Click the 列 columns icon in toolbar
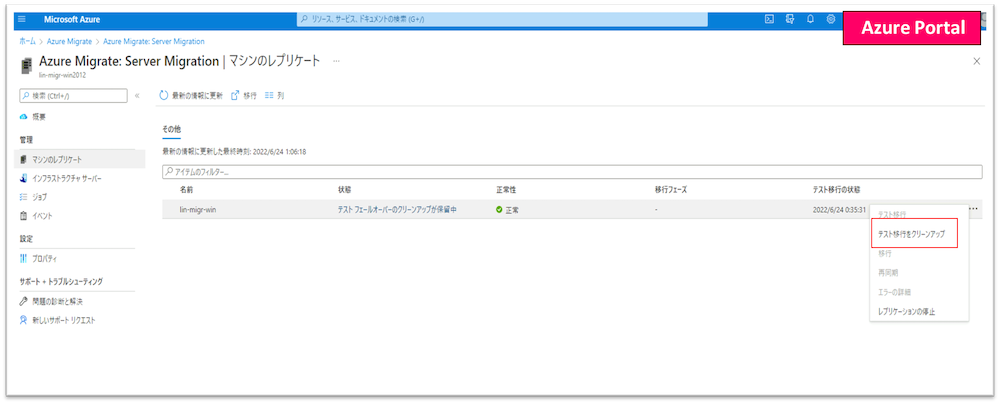 (x=269, y=95)
